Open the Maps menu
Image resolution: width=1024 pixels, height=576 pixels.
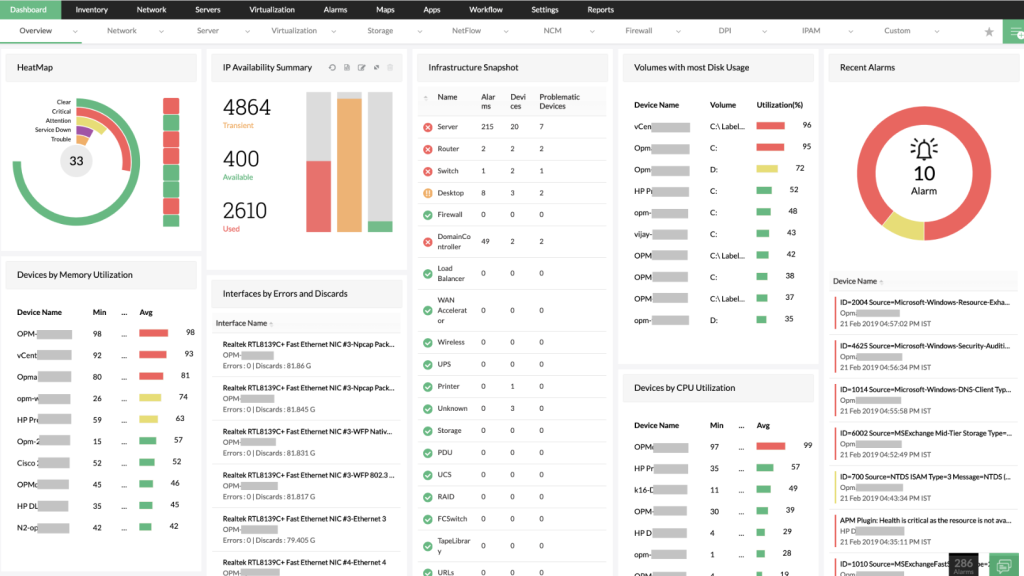pos(385,10)
